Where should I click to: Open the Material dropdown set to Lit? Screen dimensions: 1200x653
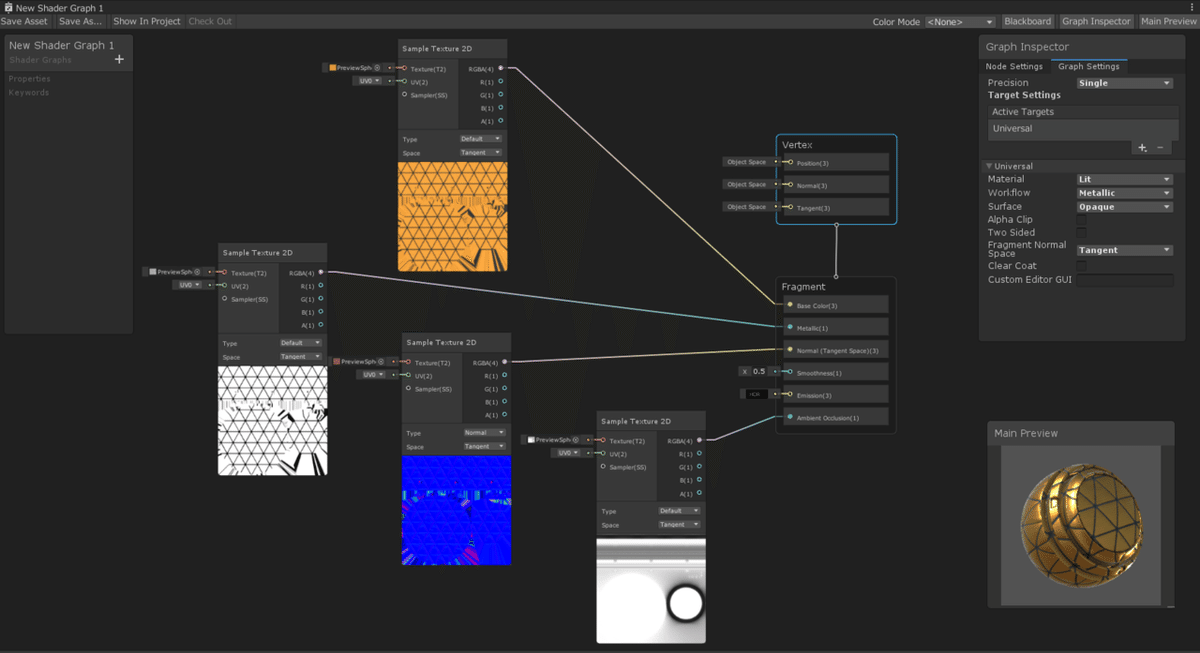[1124, 180]
